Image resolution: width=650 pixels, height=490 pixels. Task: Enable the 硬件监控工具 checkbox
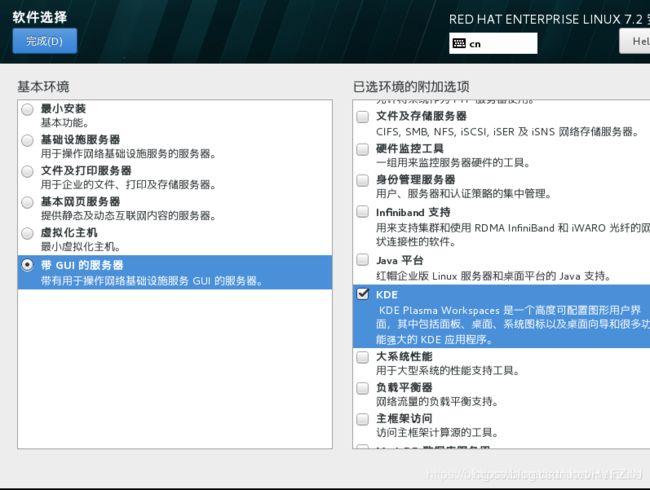(363, 149)
